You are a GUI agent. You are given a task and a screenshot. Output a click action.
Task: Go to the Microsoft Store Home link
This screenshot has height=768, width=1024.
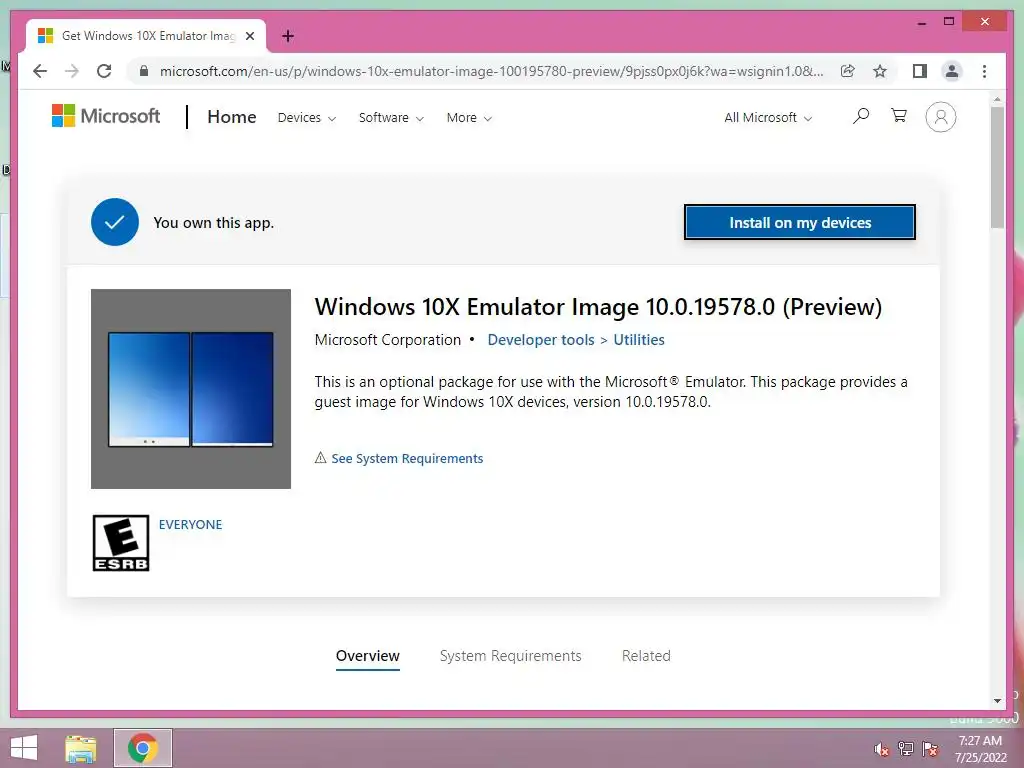click(x=232, y=117)
